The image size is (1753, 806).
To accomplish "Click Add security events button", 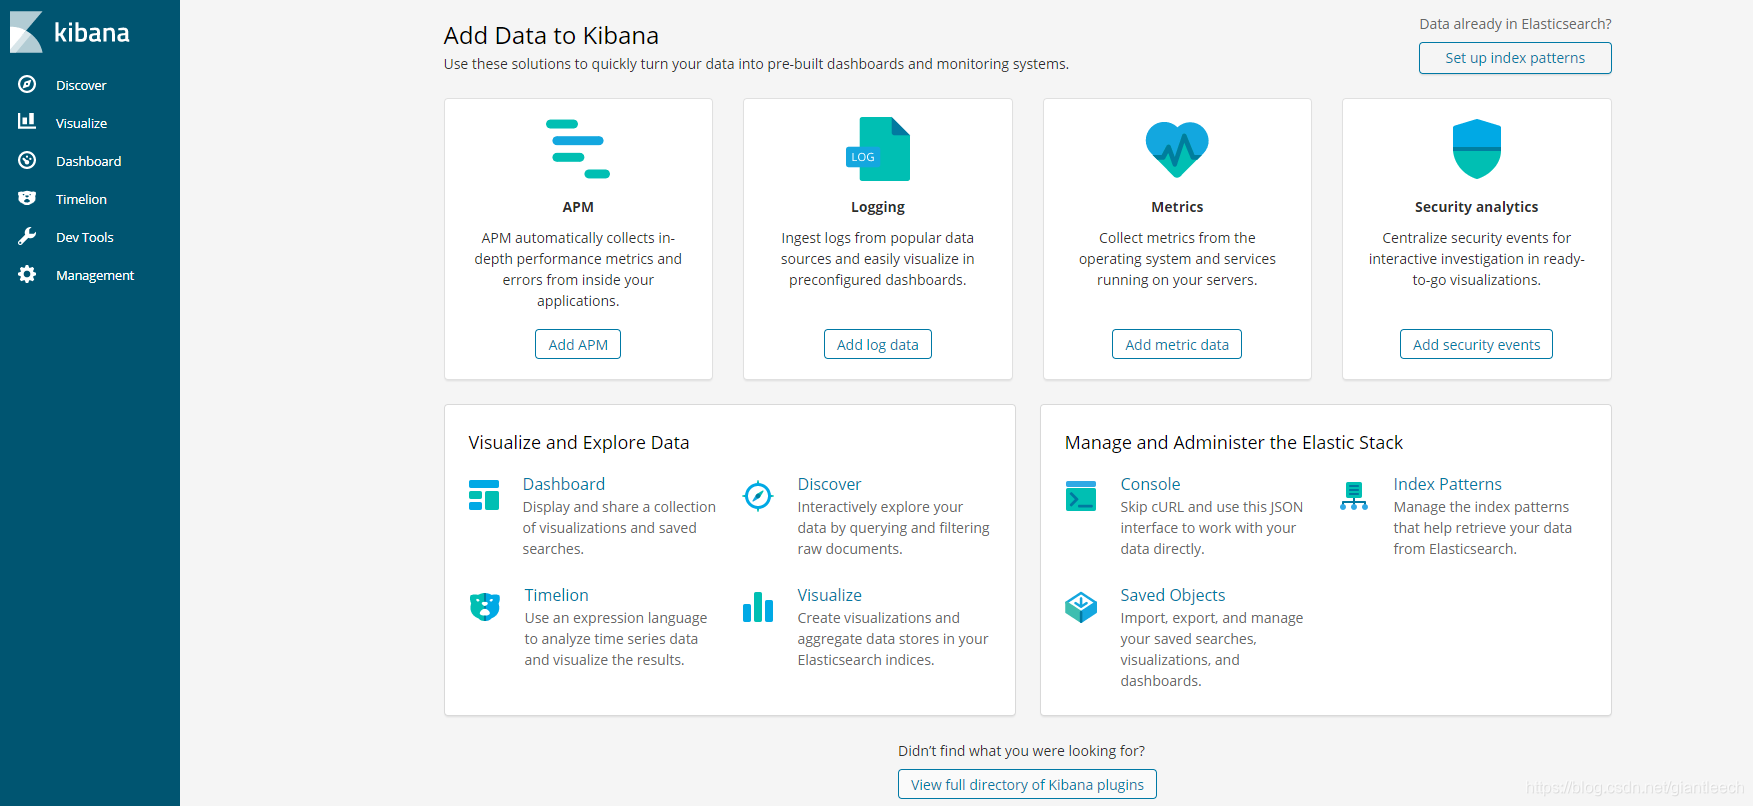I will click(x=1476, y=344).
